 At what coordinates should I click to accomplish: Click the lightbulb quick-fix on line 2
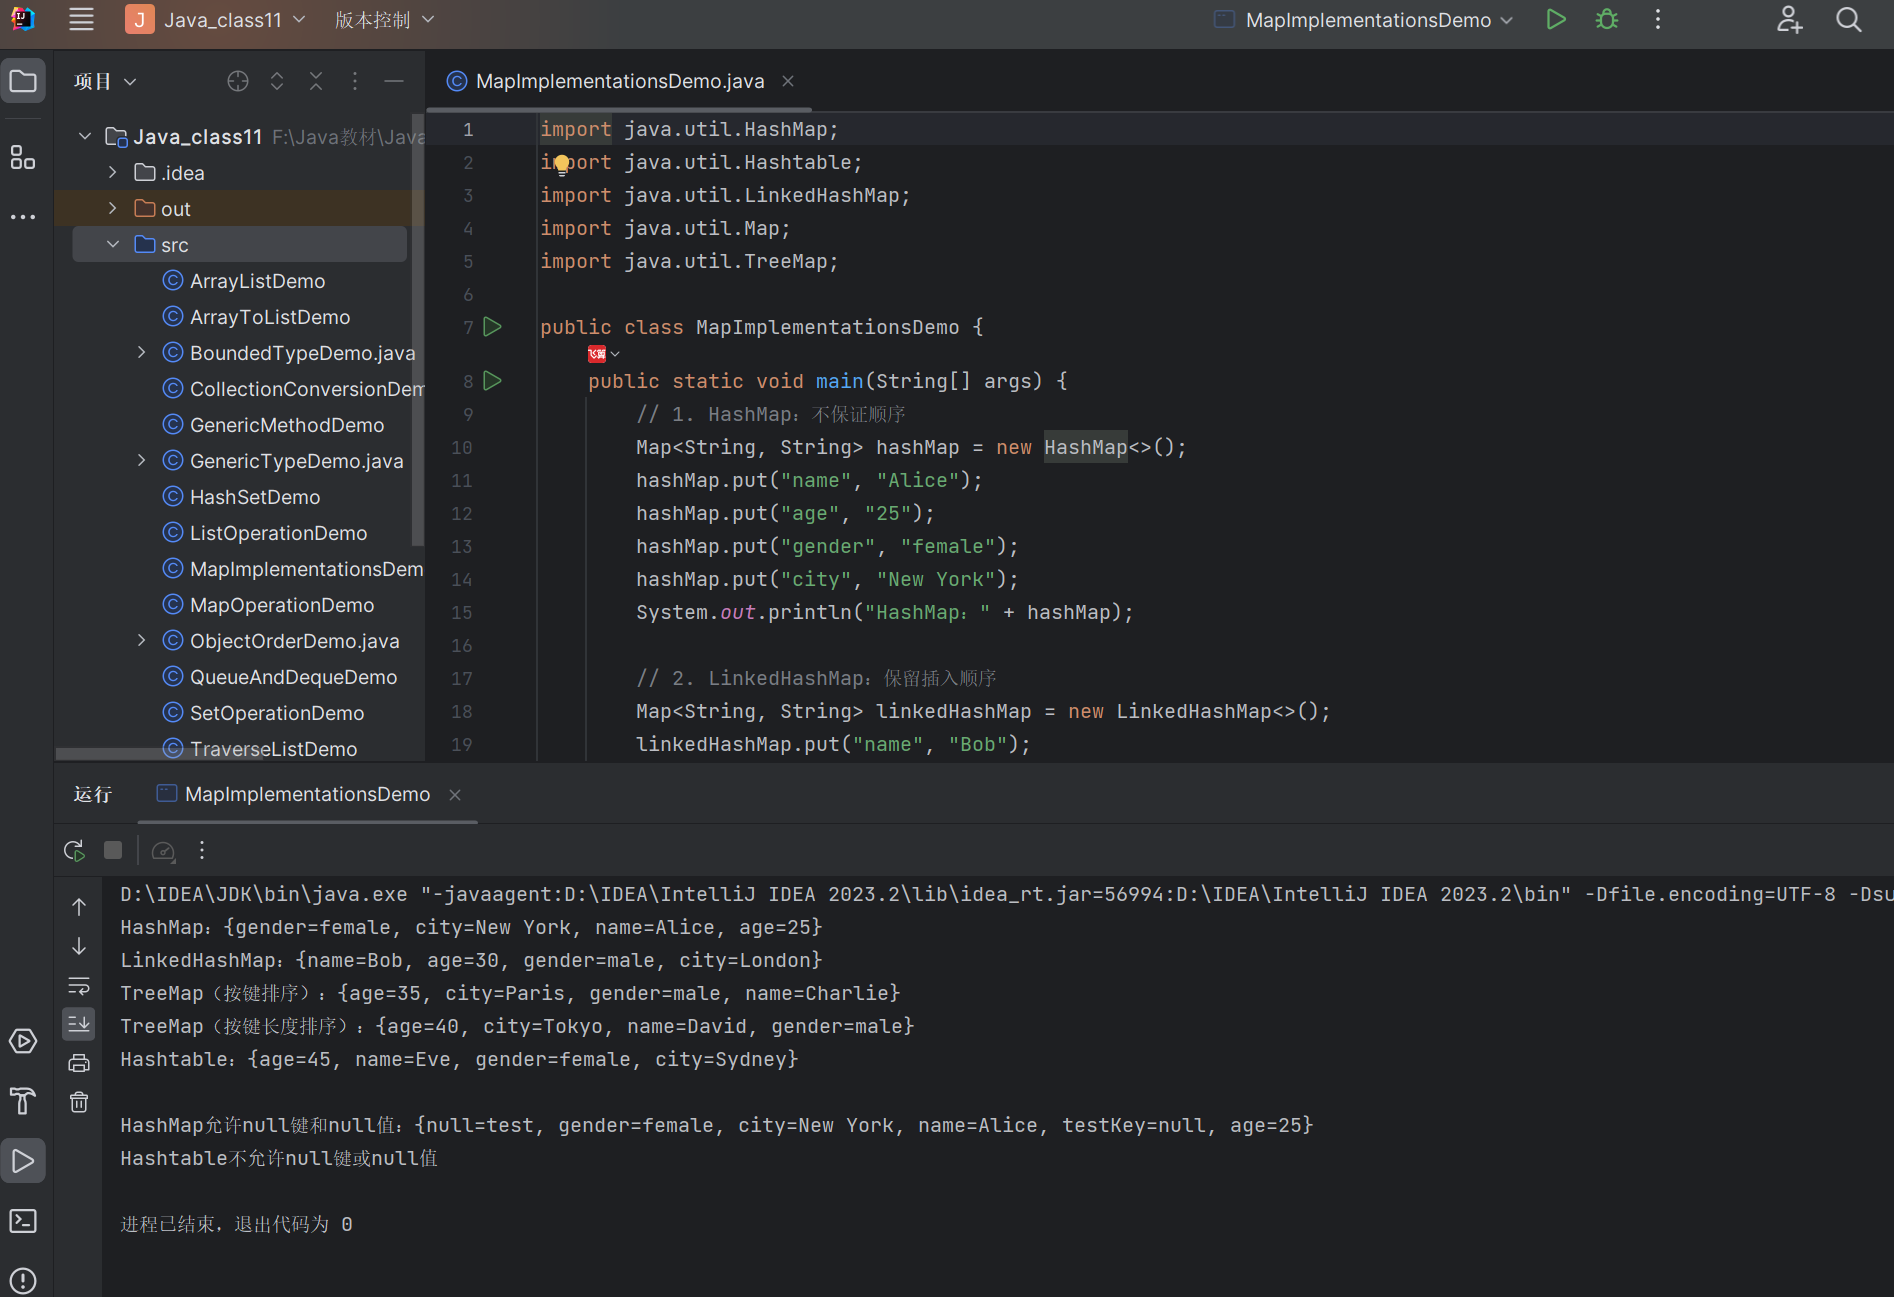562,163
